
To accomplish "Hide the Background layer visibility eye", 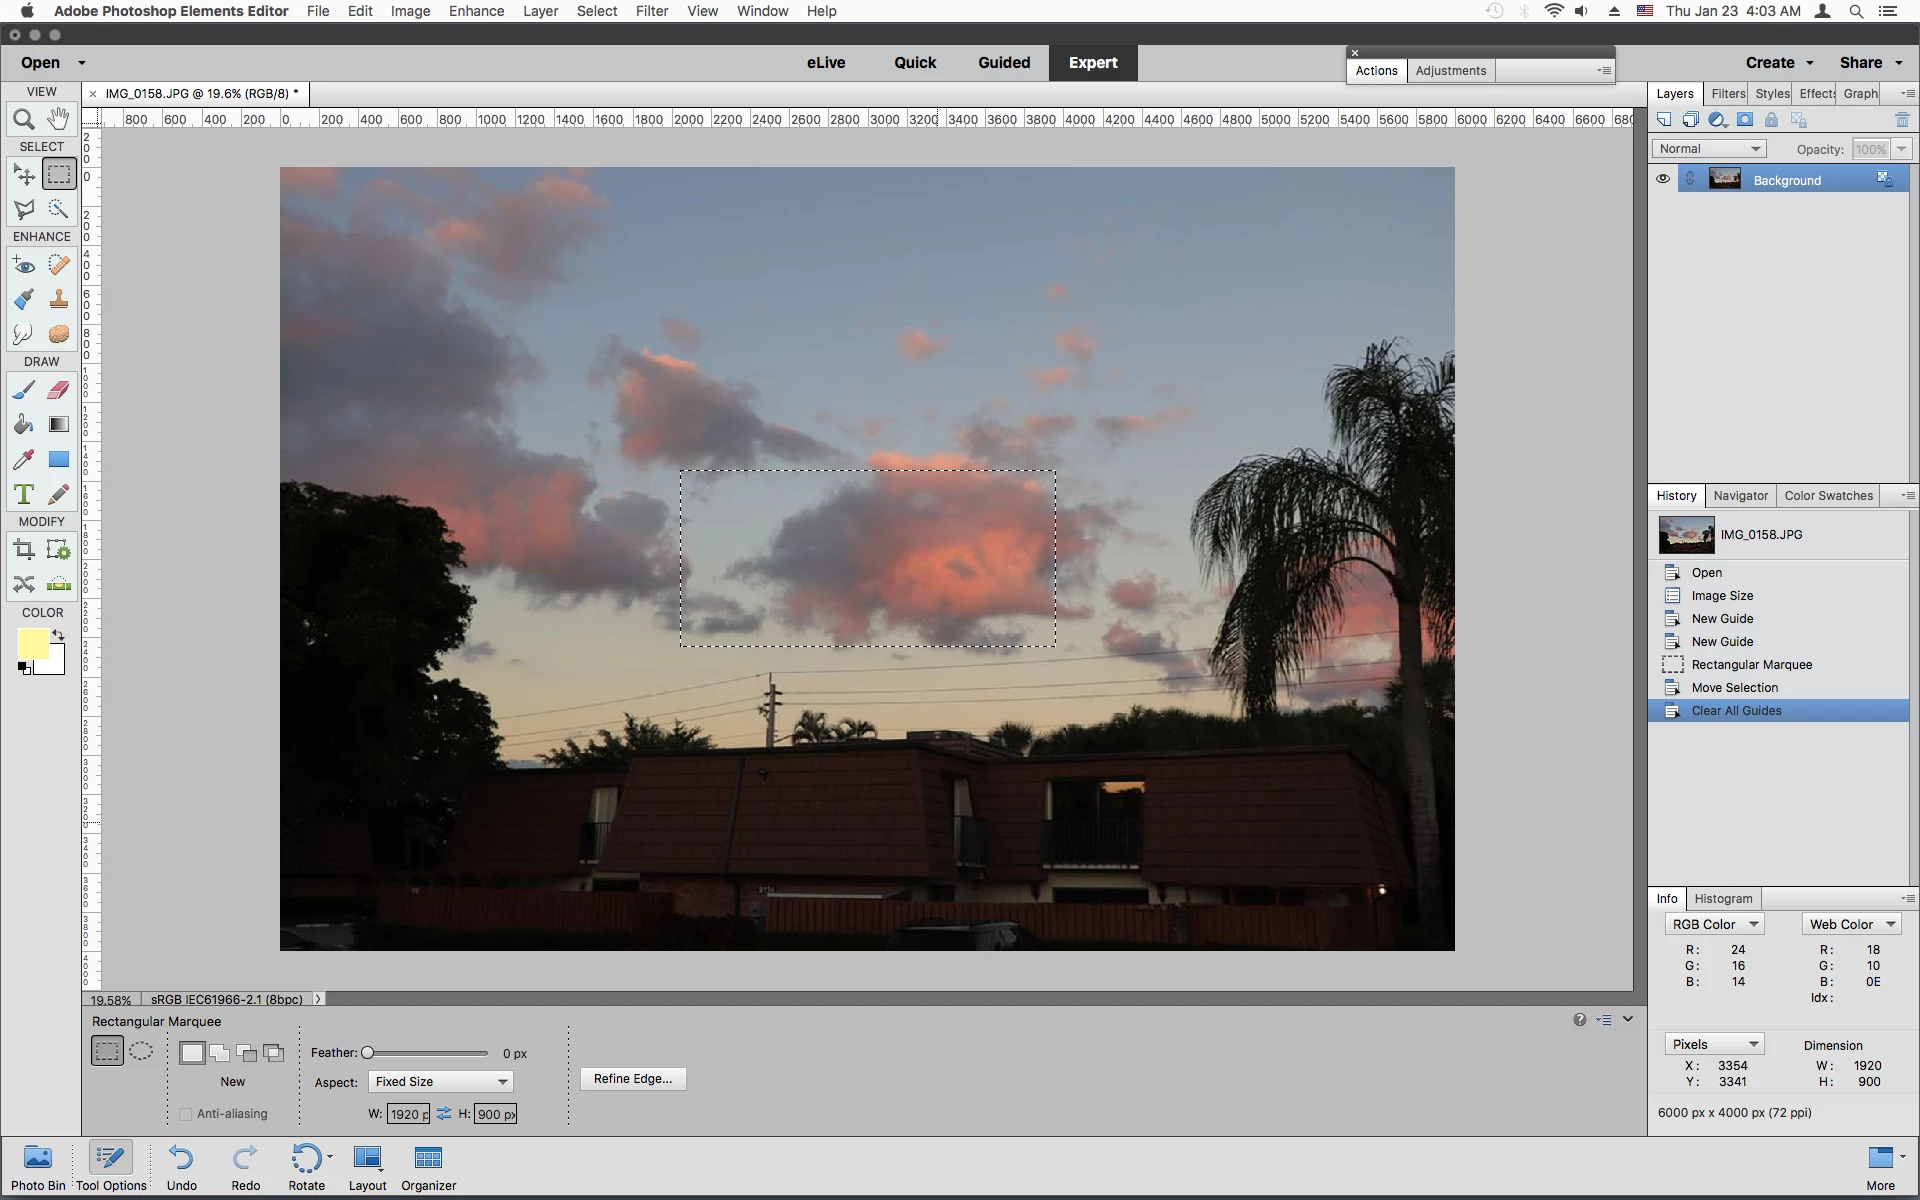I will pyautogui.click(x=1663, y=179).
